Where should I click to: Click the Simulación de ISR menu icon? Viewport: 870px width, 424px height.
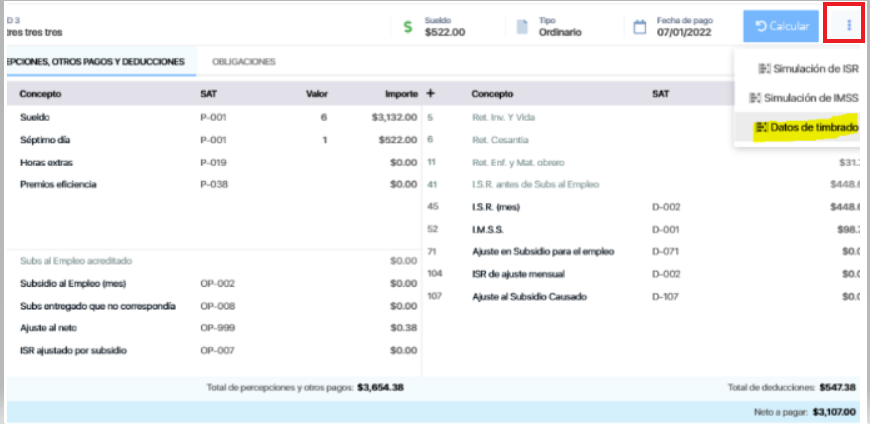pyautogui.click(x=764, y=69)
